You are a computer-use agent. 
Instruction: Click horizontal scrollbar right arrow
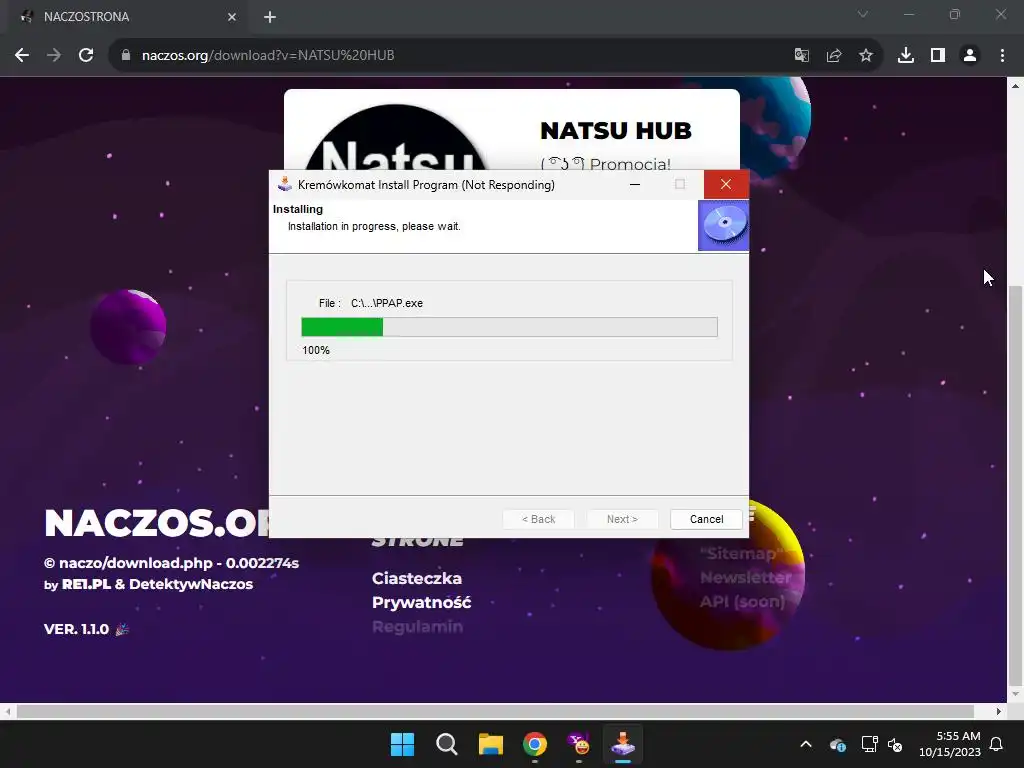pyautogui.click(x=999, y=711)
